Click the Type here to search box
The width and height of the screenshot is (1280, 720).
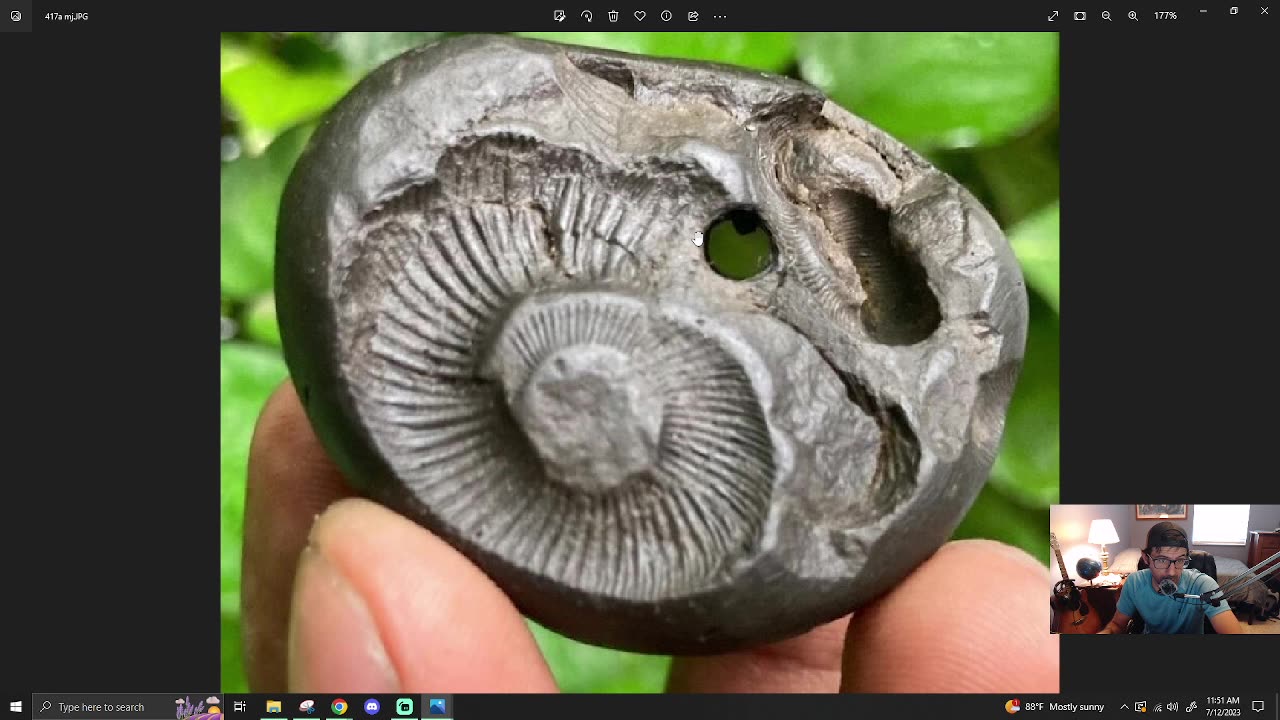coord(128,707)
